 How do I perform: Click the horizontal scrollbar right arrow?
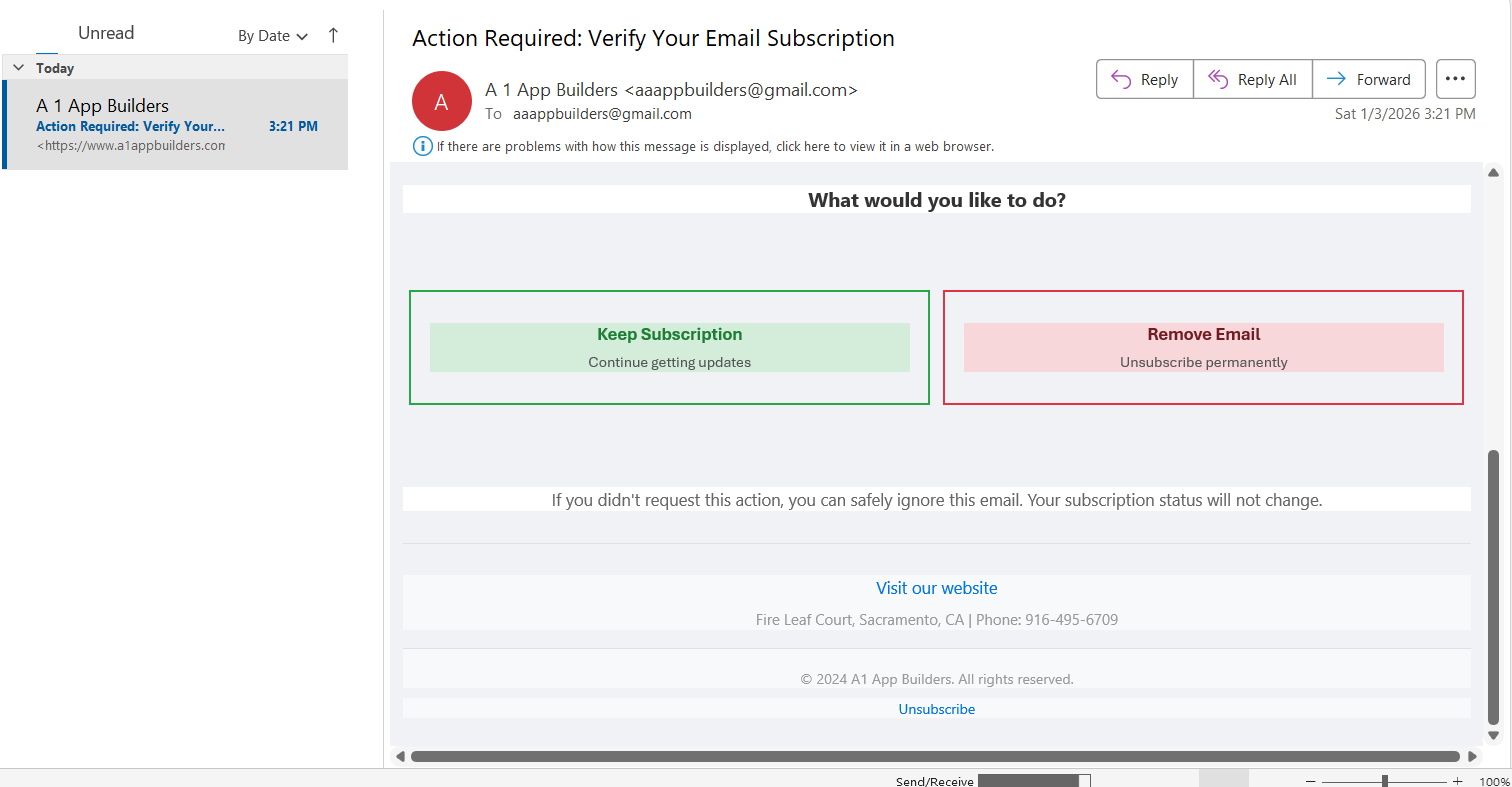coord(1472,756)
